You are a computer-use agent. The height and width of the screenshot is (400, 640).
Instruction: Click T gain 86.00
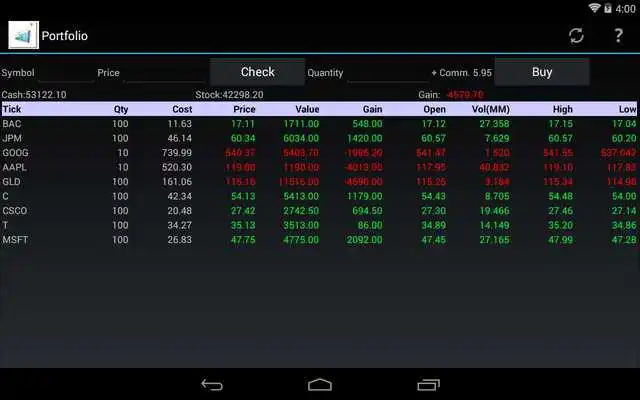tap(370, 225)
